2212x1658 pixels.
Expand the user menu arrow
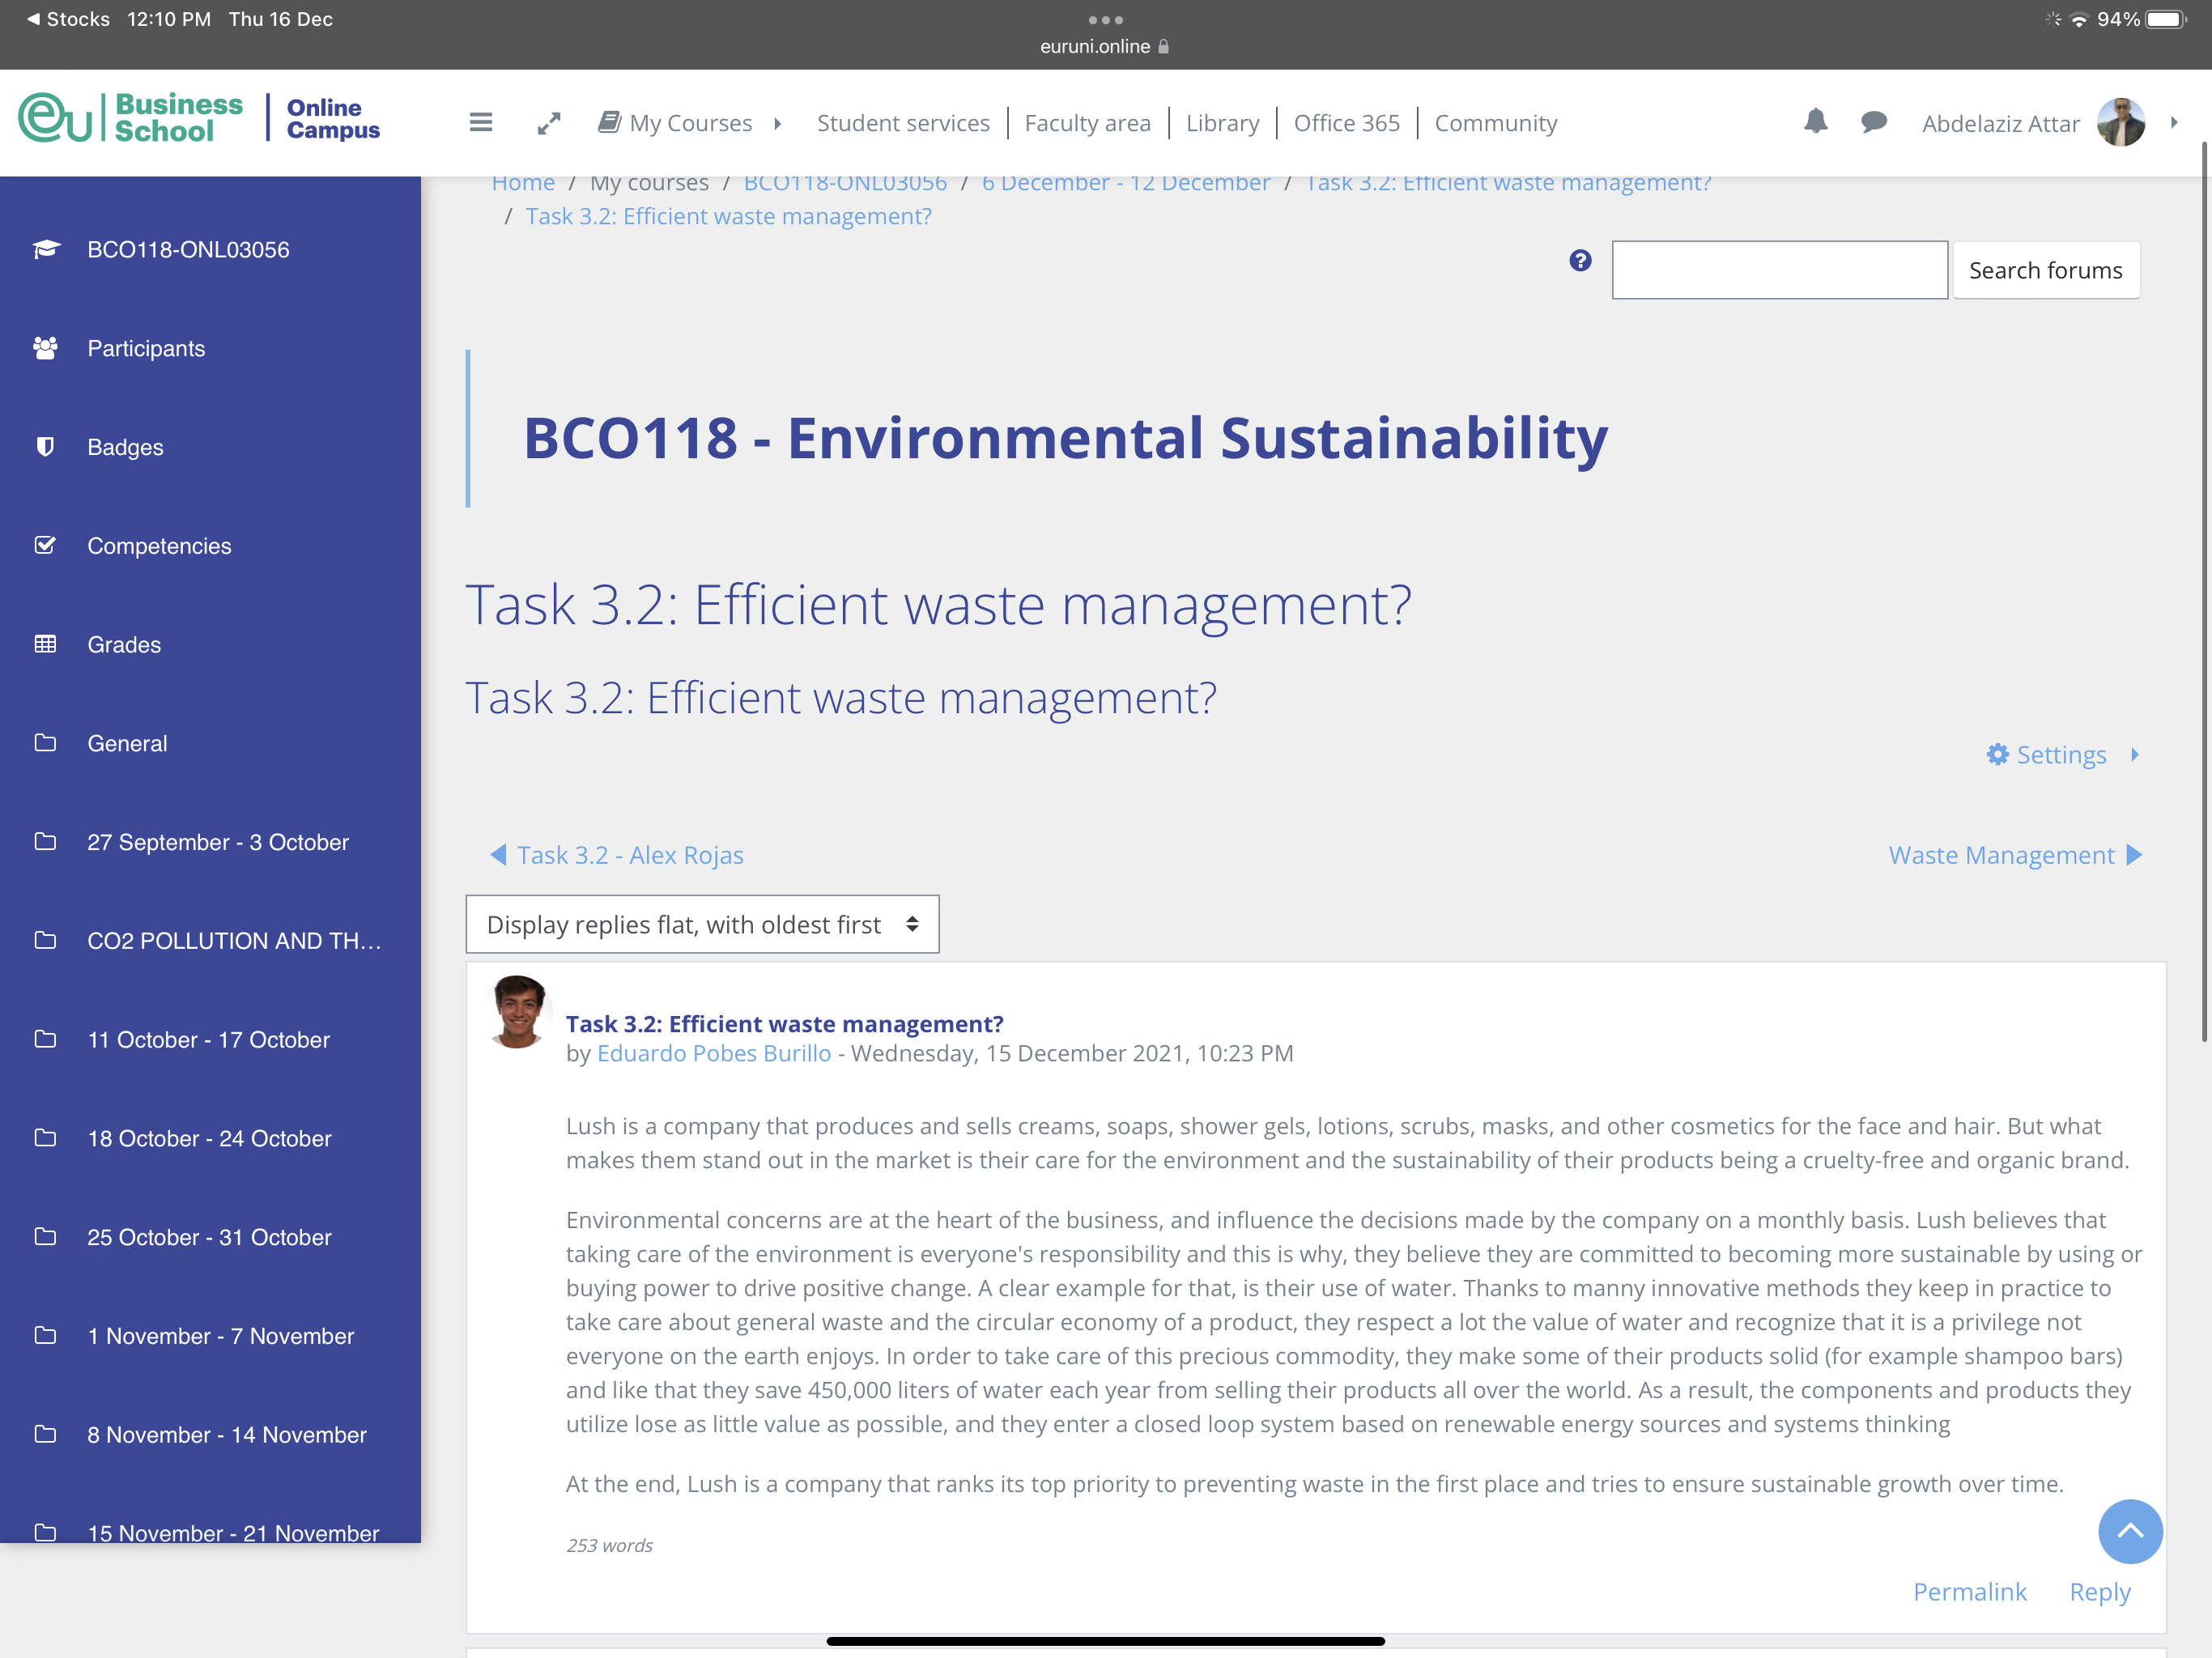[x=2174, y=123]
